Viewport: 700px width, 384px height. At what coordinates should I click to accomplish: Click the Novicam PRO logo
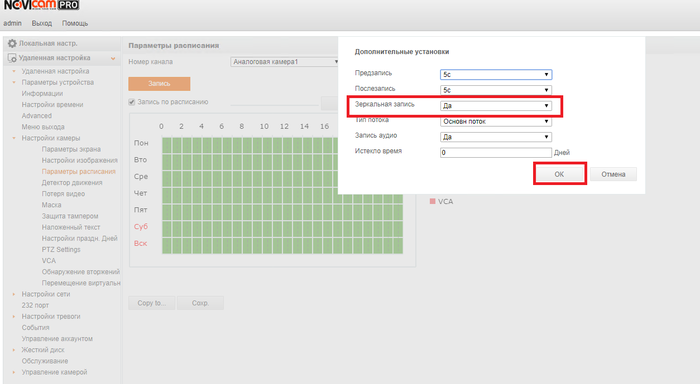(x=41, y=5)
